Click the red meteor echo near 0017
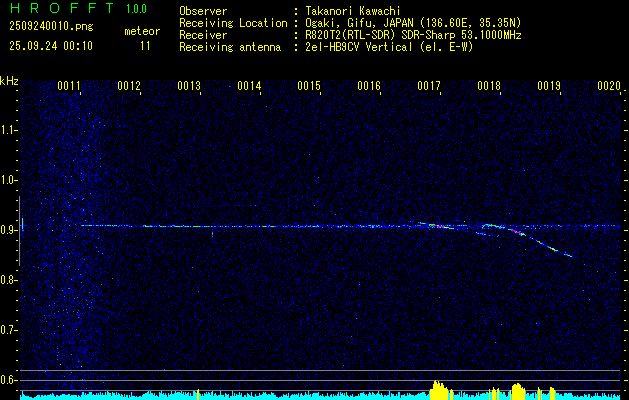The height and width of the screenshot is (400, 629). pyautogui.click(x=441, y=227)
